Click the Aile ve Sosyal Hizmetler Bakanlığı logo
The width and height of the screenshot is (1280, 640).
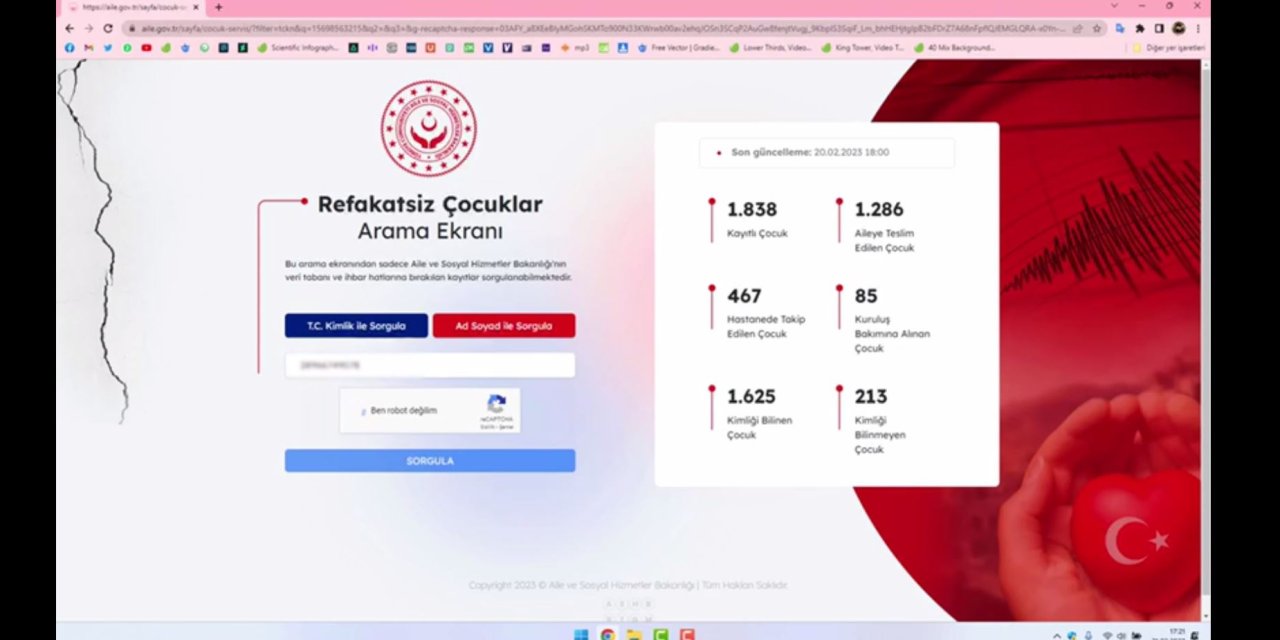coord(430,128)
